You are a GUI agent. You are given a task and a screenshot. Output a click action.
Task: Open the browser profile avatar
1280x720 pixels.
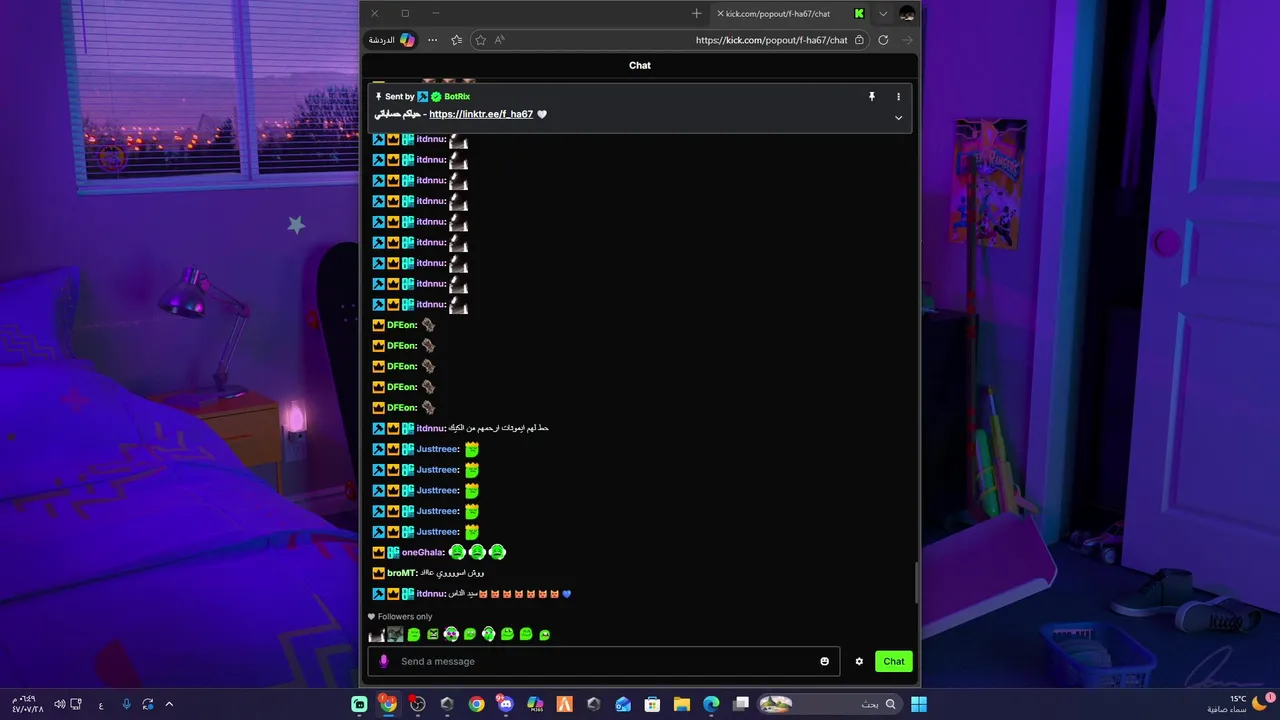(x=907, y=14)
